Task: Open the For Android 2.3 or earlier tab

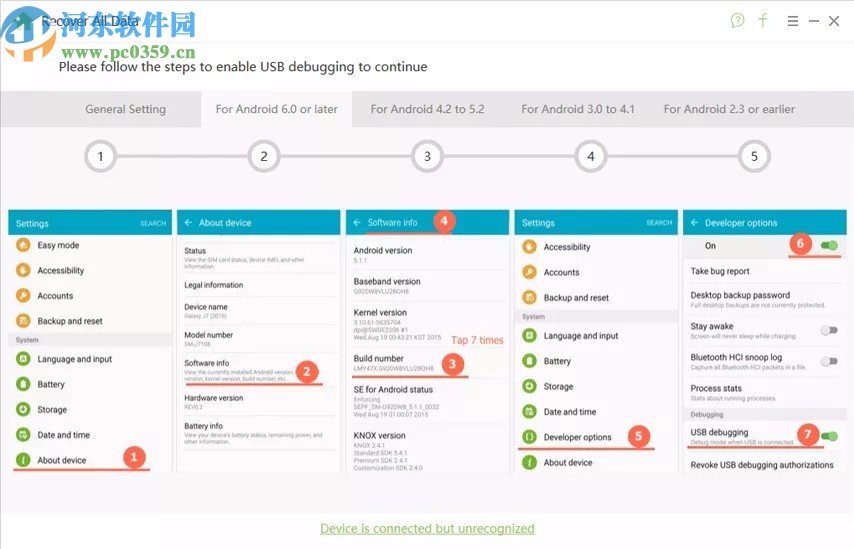Action: (729, 109)
